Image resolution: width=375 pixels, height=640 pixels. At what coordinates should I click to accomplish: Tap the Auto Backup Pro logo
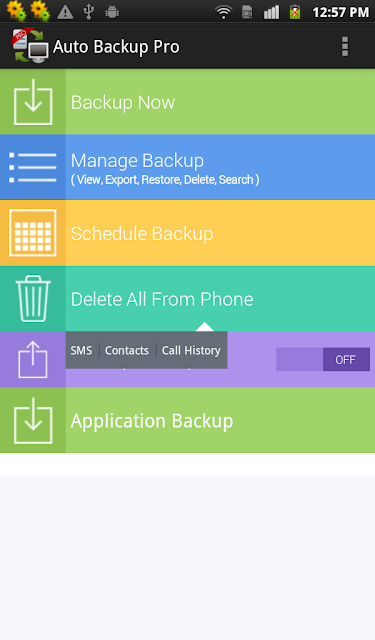[29, 46]
